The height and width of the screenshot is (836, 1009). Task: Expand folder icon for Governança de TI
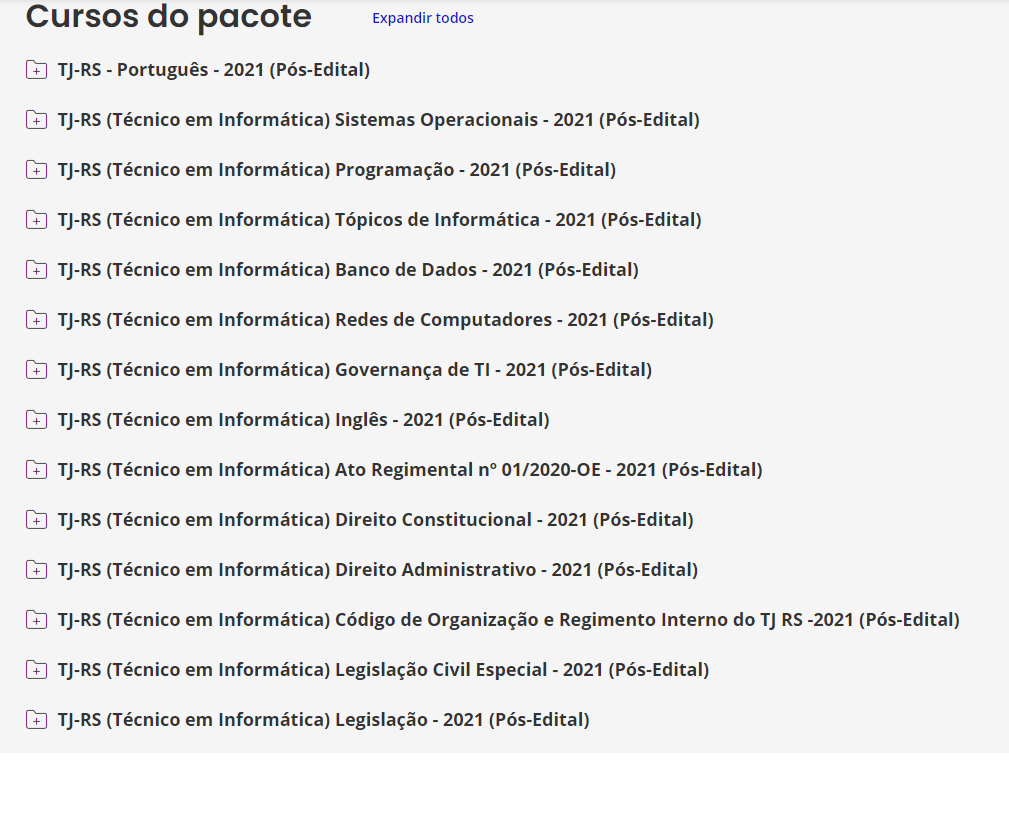(x=36, y=370)
